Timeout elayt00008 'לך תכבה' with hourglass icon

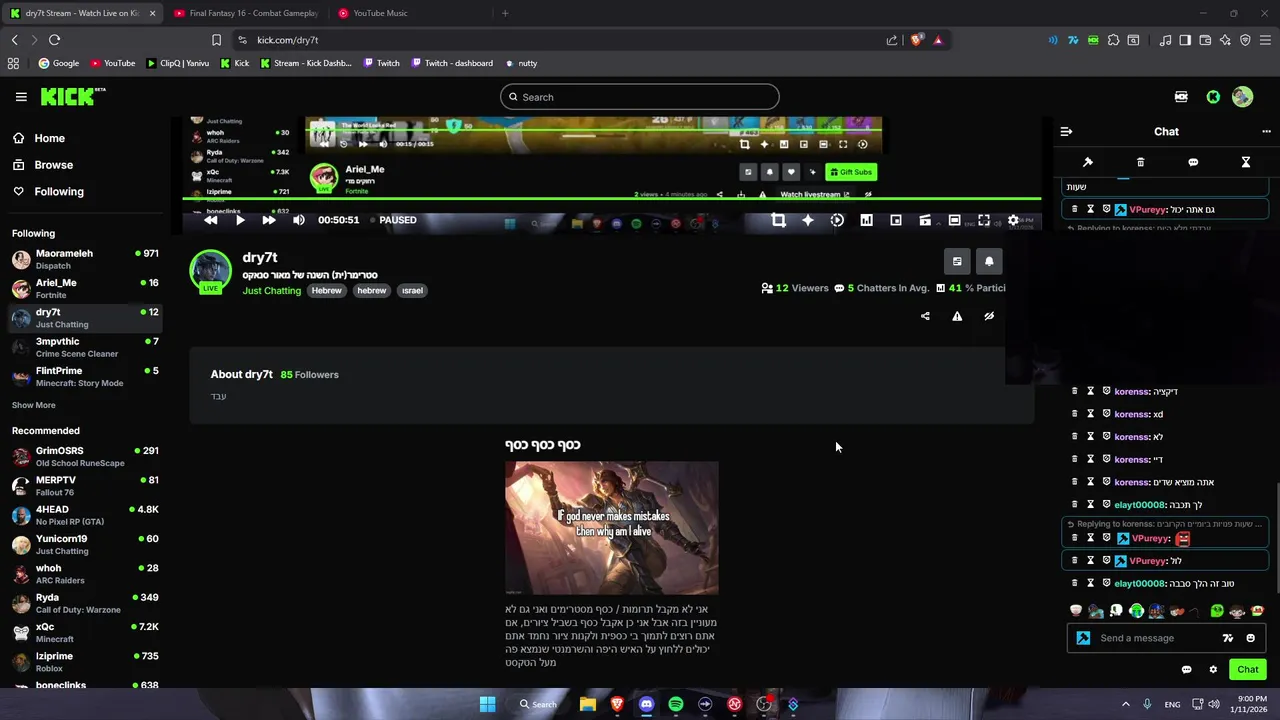tap(1091, 505)
